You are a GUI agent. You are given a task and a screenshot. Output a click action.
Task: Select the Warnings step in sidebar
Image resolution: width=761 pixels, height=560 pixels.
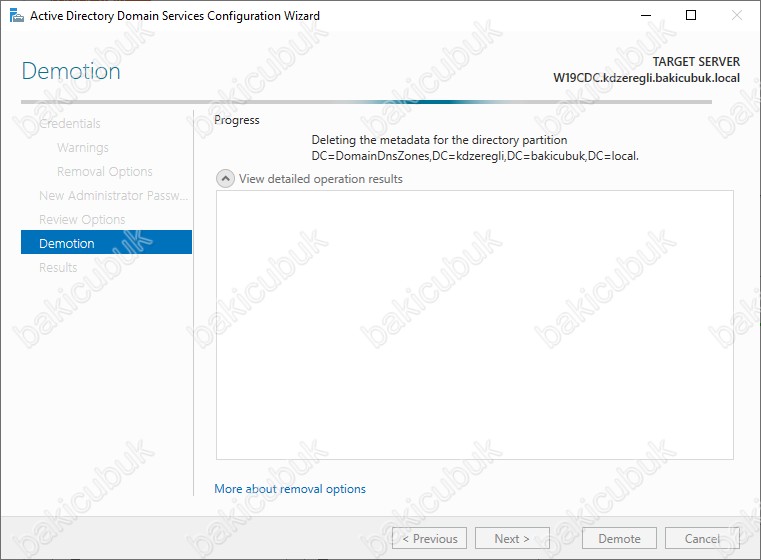point(83,148)
